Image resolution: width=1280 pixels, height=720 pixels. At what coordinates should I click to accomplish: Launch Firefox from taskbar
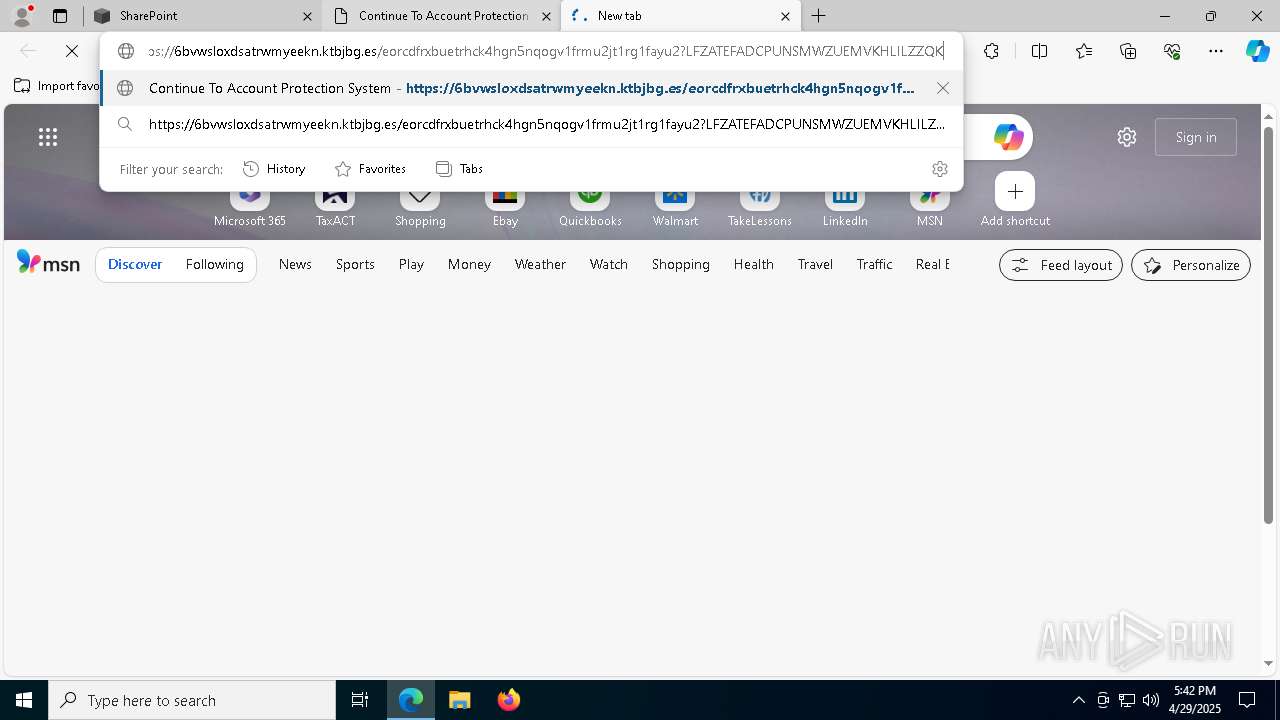click(508, 700)
